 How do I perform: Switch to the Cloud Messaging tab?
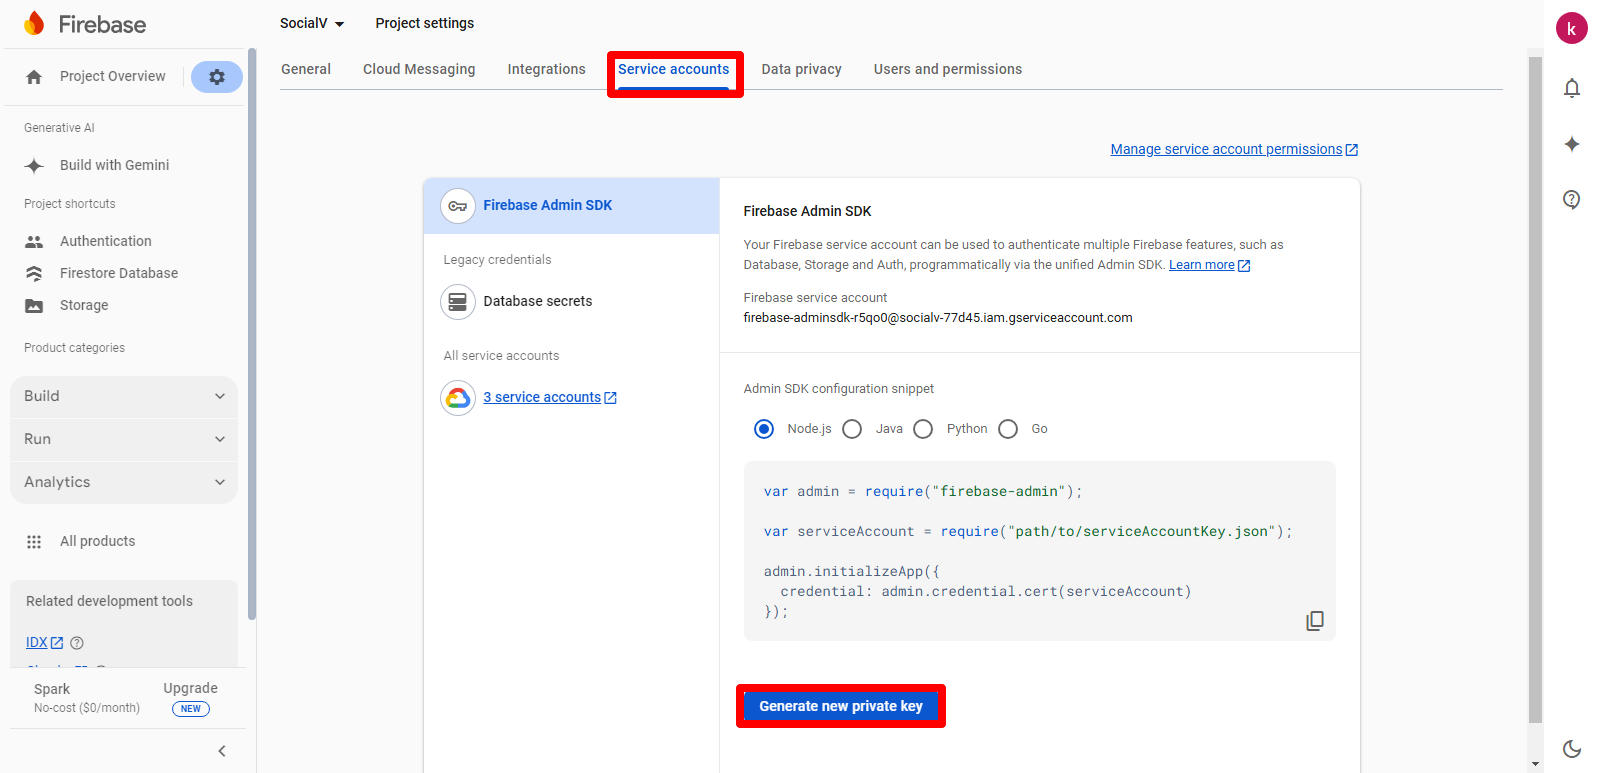(x=419, y=69)
